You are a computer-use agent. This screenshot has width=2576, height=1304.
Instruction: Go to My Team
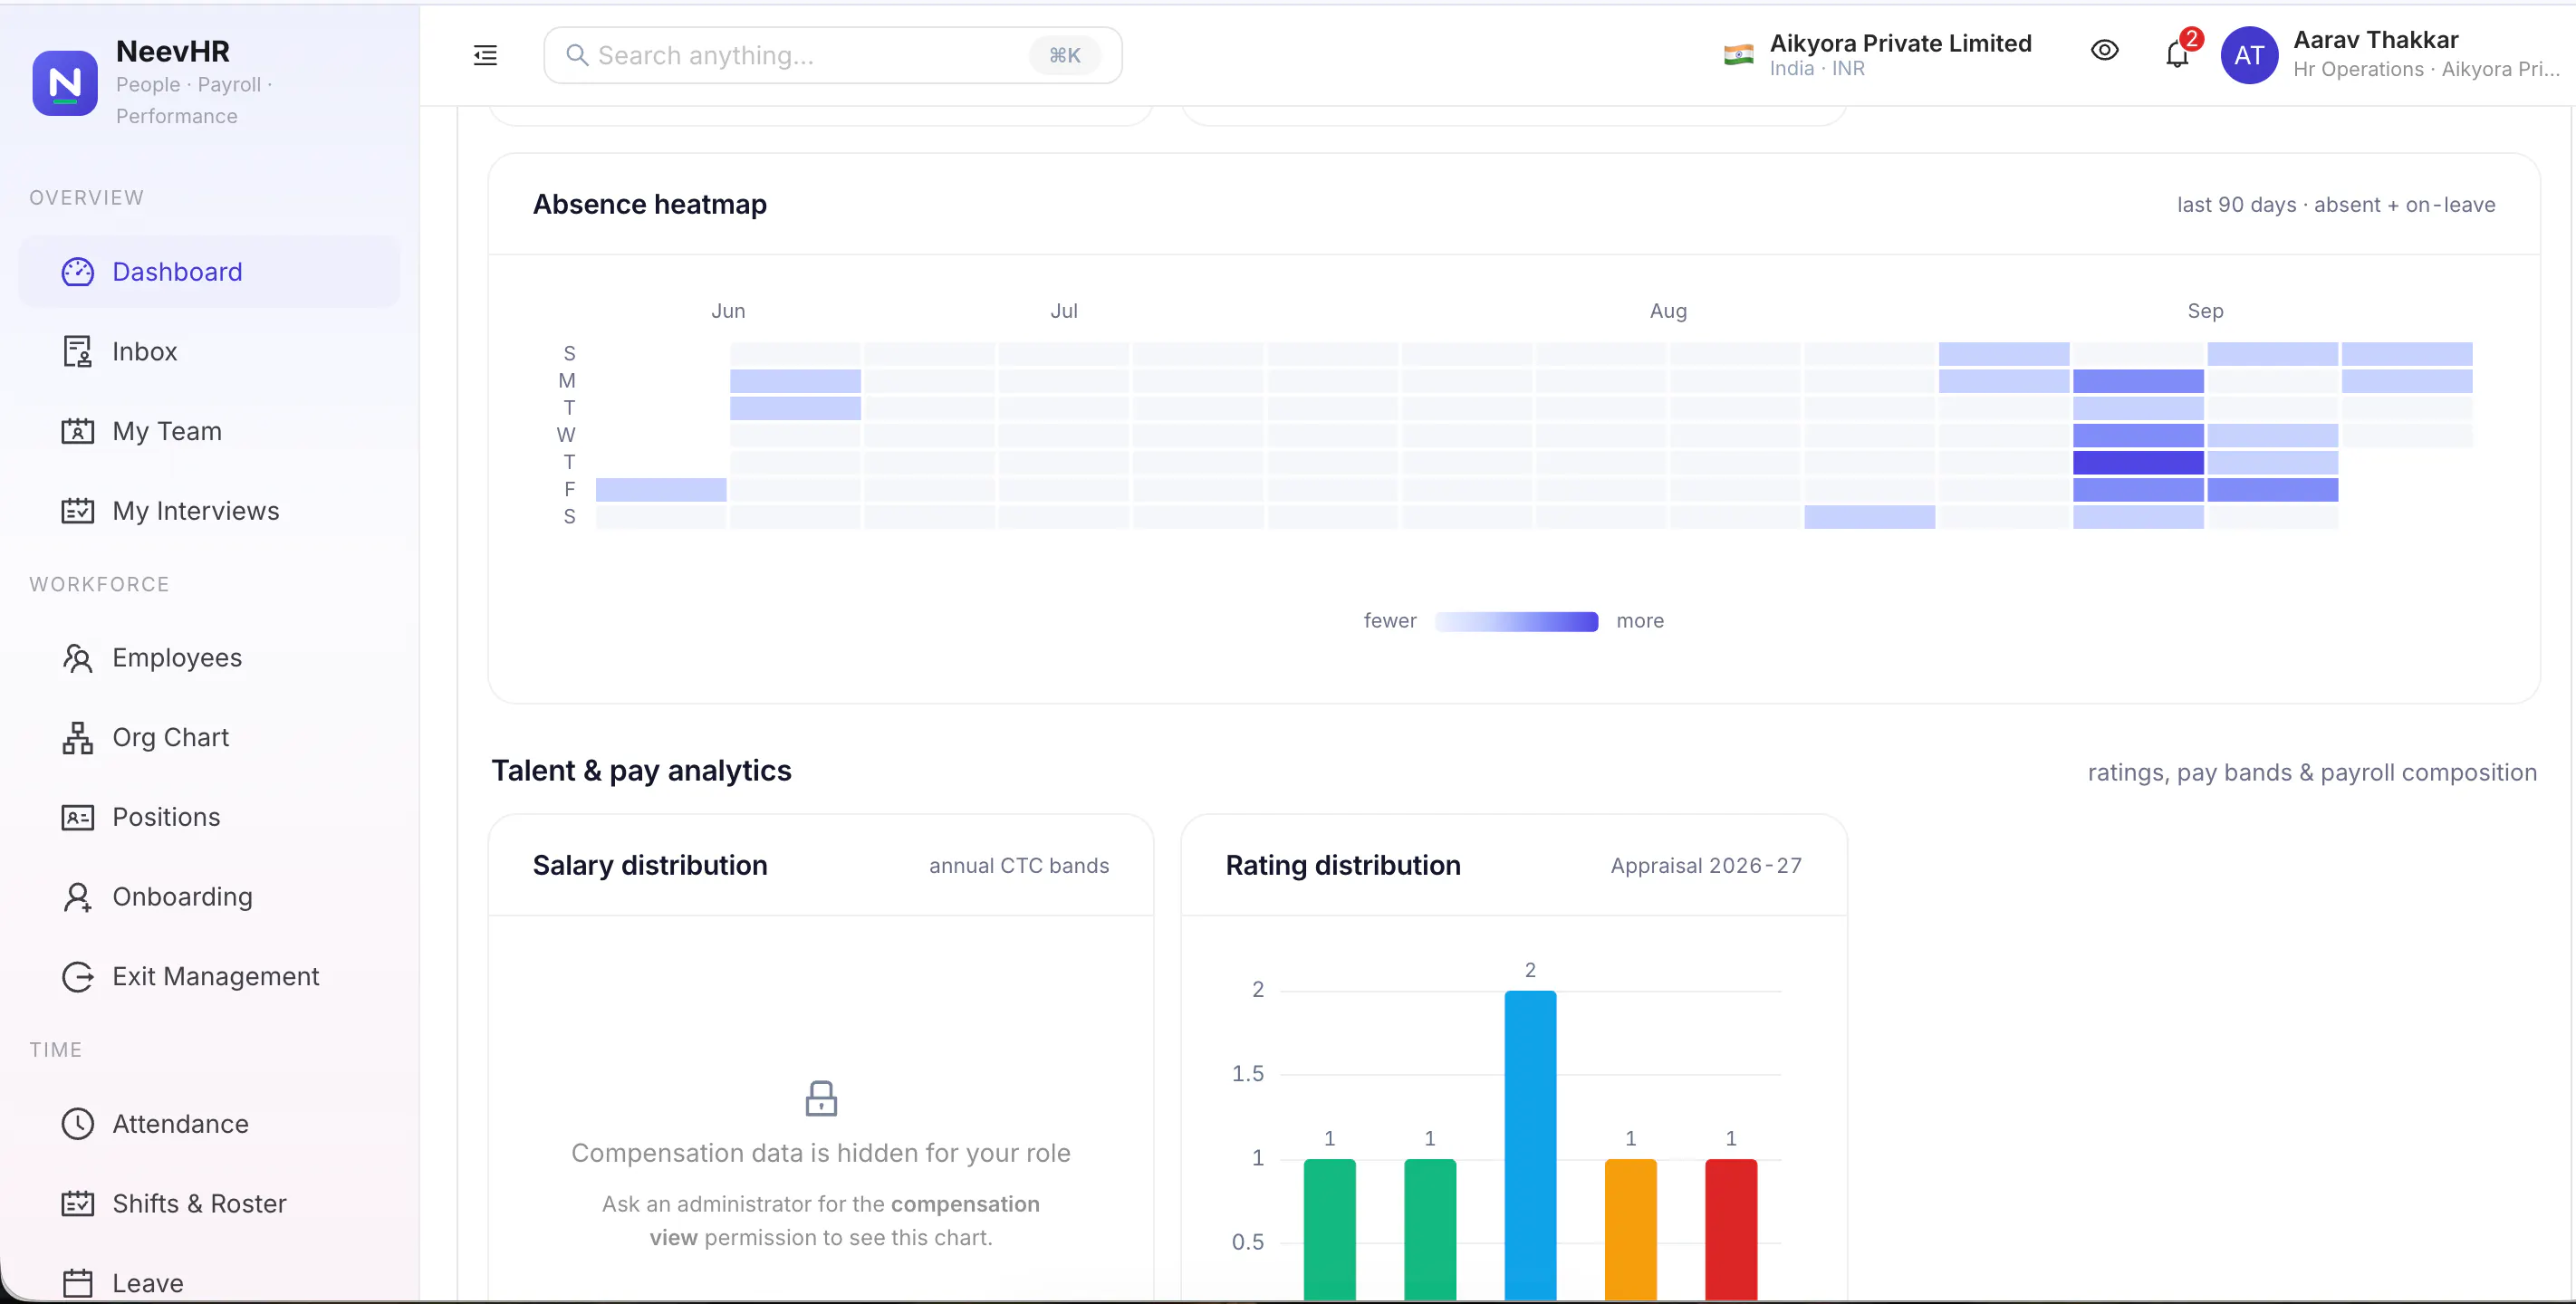click(x=210, y=431)
